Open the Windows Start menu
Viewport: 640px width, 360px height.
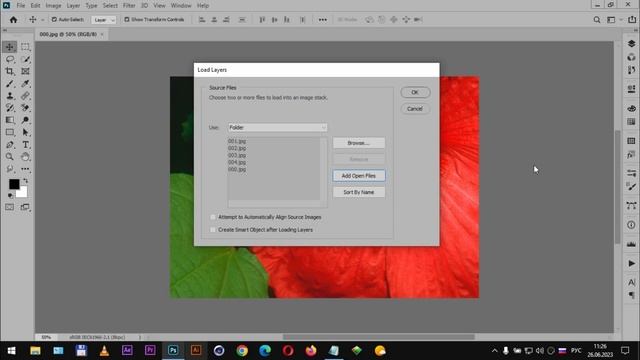11,351
